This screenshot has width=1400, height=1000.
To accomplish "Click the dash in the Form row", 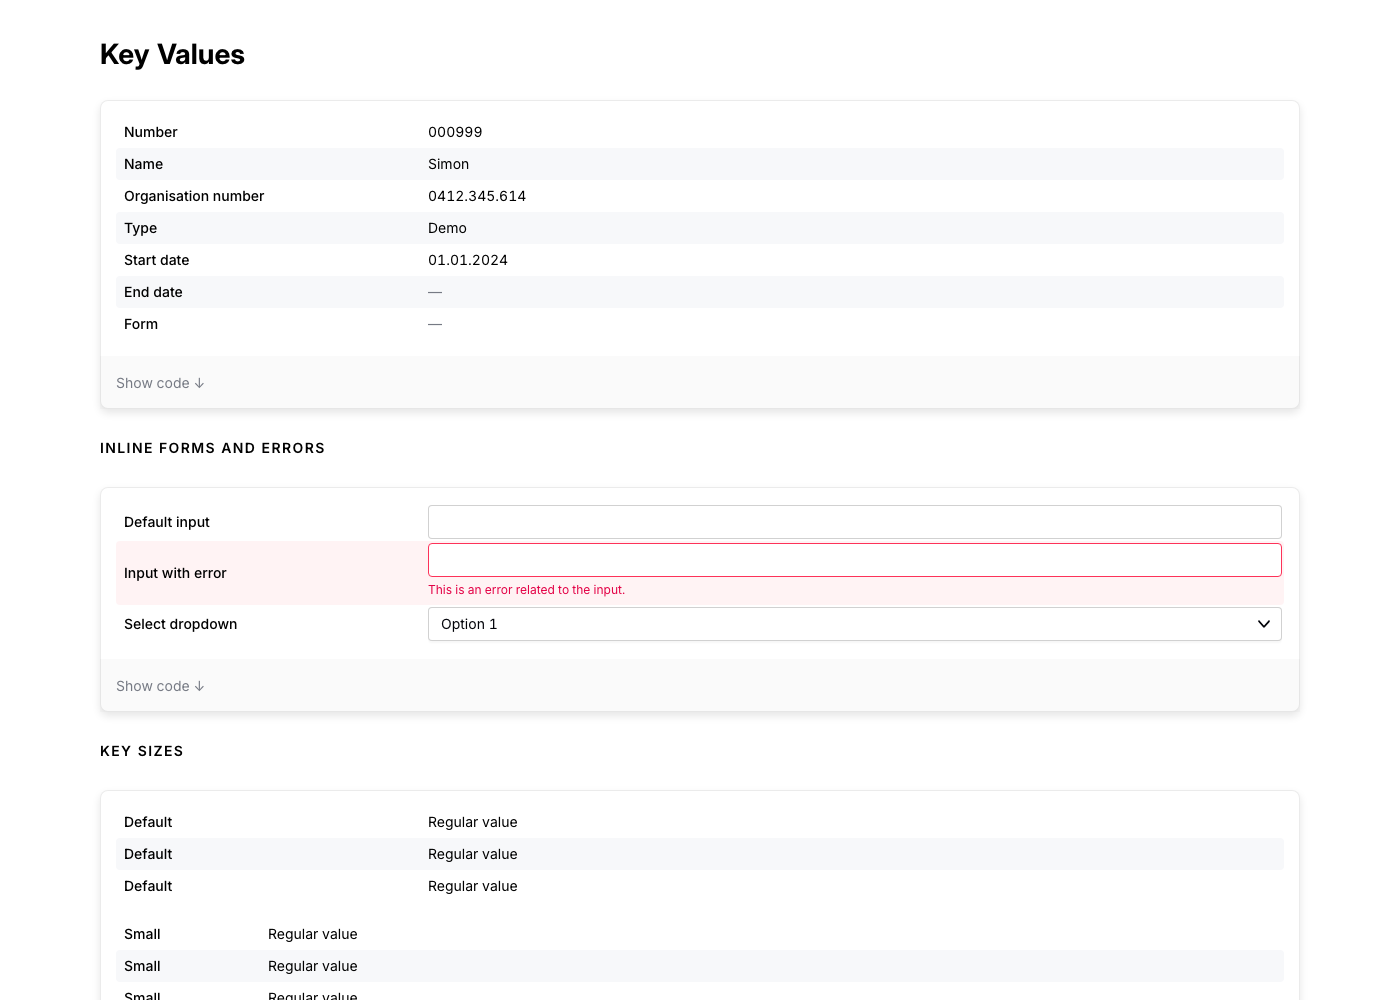I will (435, 324).
